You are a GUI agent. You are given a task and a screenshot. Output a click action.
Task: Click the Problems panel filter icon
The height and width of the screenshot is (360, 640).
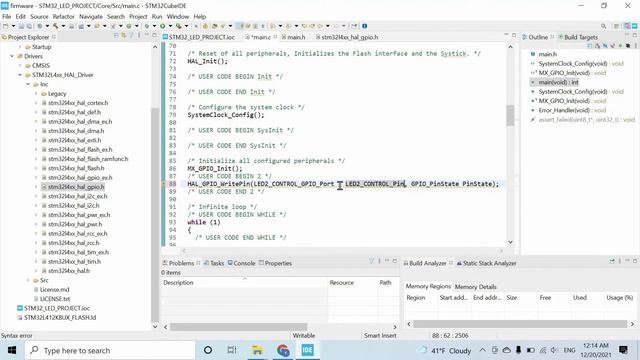371,261
